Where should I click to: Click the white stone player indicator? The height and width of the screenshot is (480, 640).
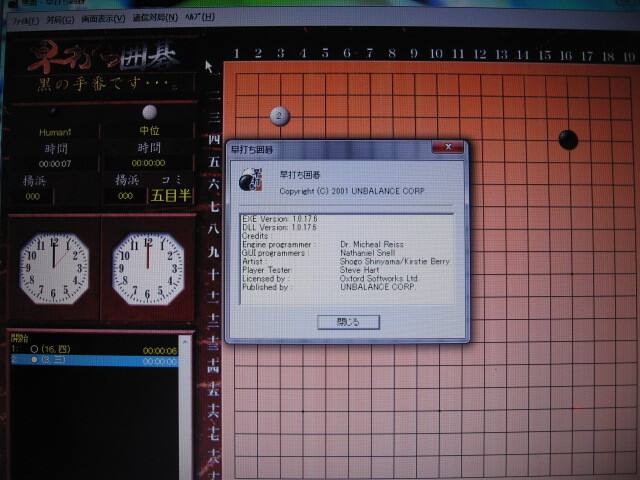(149, 112)
